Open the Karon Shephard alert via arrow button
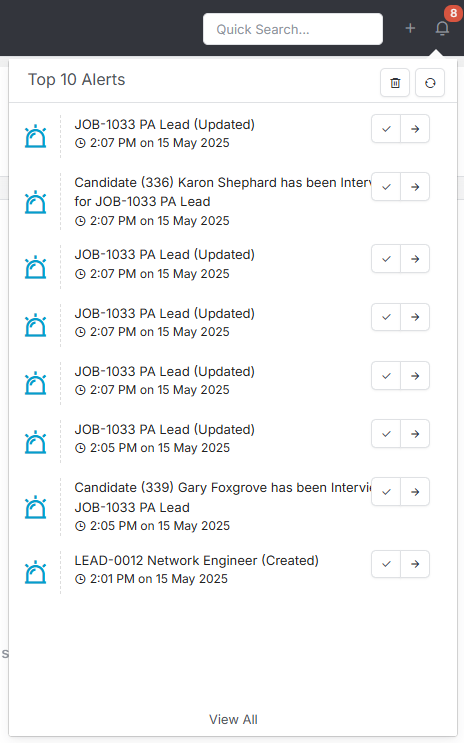This screenshot has width=464, height=743. click(x=415, y=187)
